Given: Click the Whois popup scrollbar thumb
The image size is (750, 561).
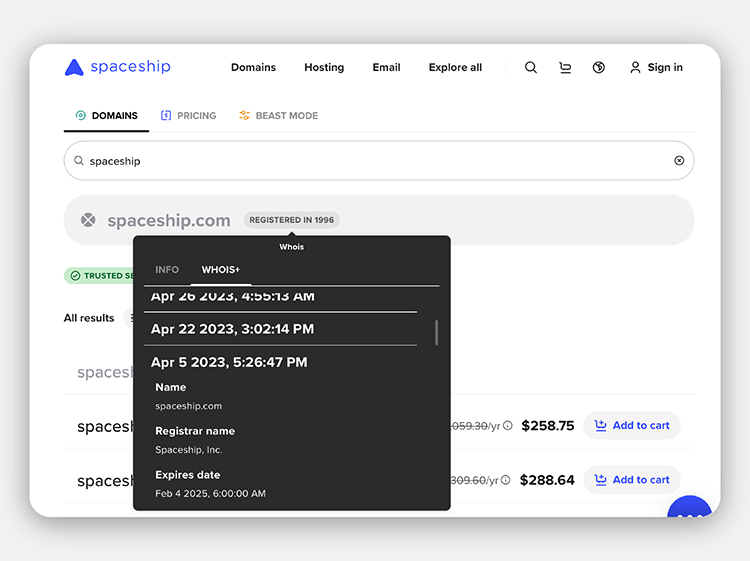Looking at the screenshot, I should [436, 332].
